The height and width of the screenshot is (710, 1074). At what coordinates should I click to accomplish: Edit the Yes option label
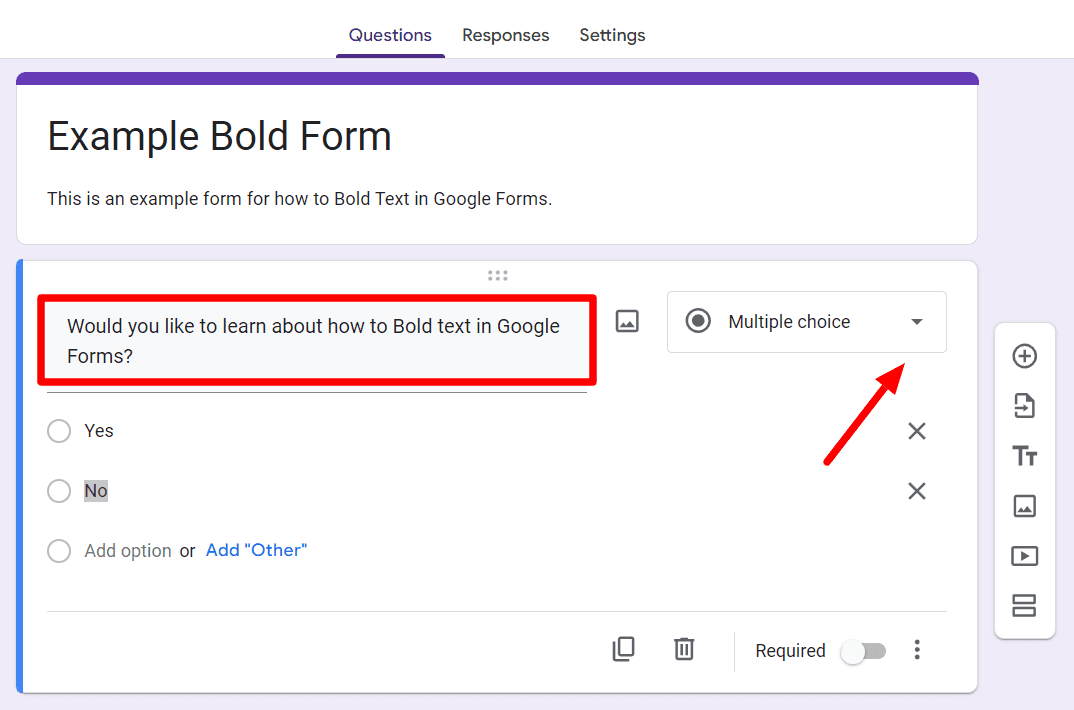click(99, 431)
